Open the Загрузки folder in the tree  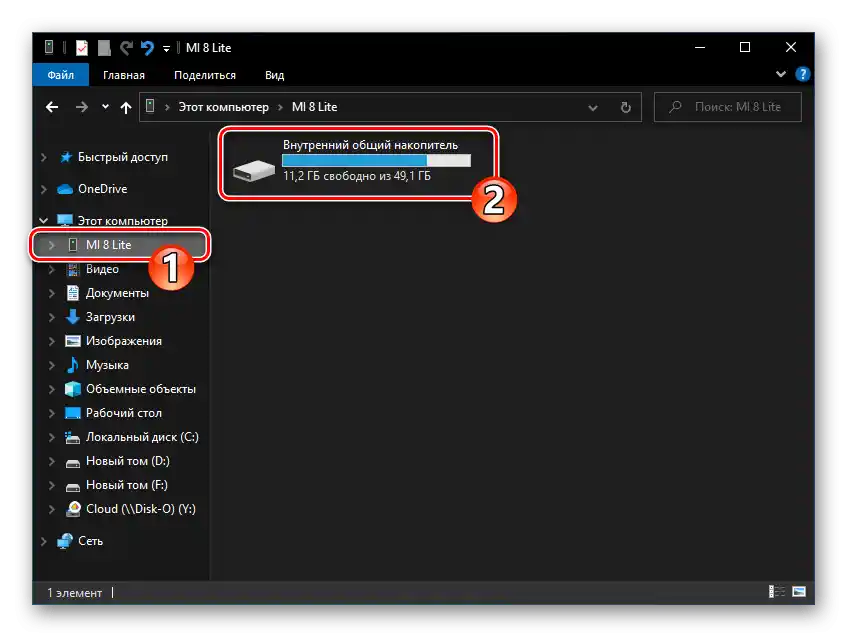[110, 317]
